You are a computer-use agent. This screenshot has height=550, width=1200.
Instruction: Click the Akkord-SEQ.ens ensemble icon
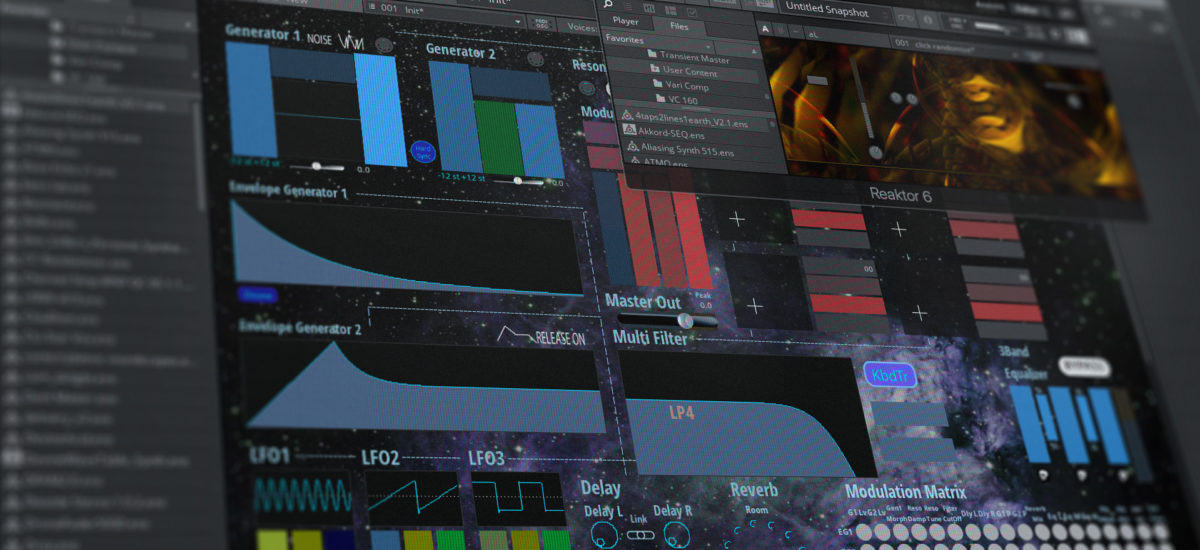(630, 130)
